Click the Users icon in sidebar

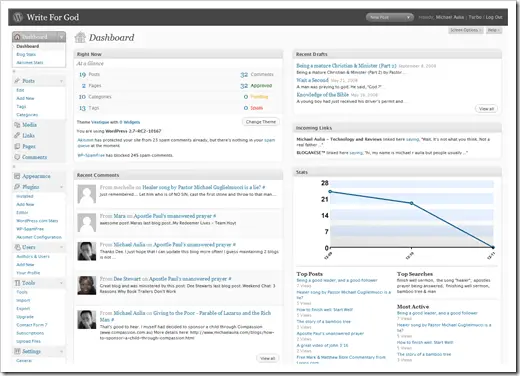point(17,247)
